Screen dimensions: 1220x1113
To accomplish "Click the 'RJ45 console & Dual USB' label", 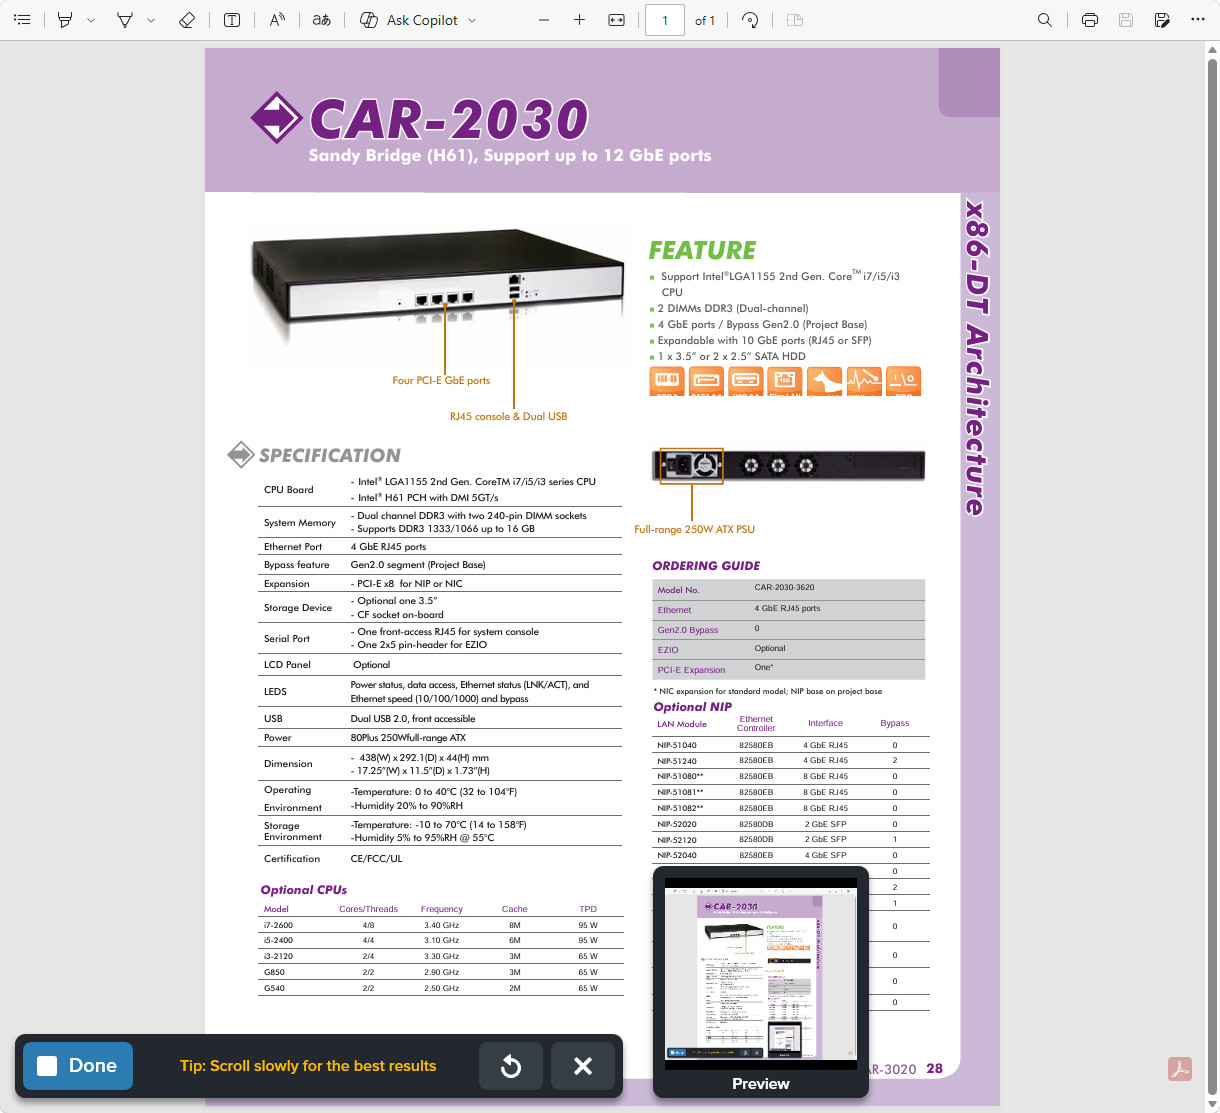I will pos(508,416).
